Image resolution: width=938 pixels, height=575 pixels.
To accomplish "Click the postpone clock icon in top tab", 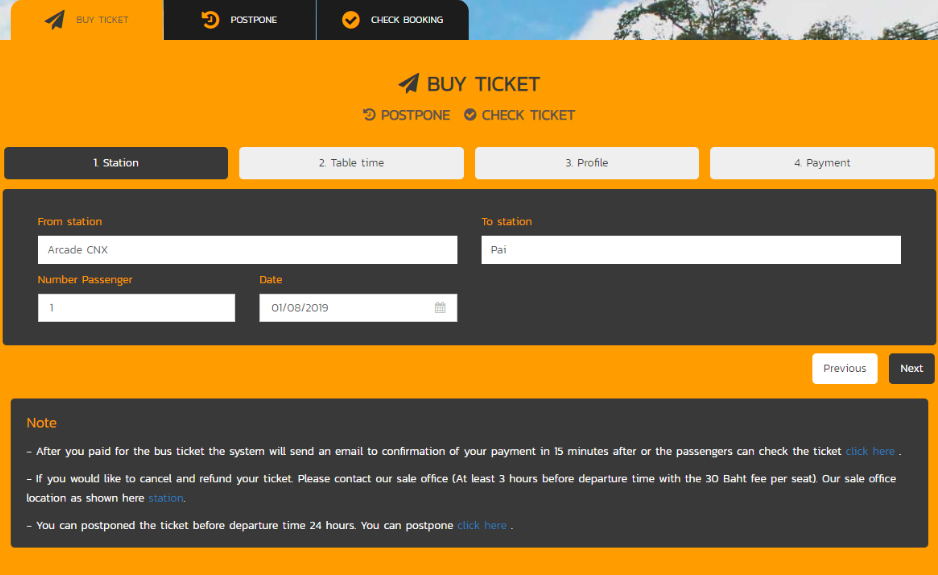I will point(210,20).
